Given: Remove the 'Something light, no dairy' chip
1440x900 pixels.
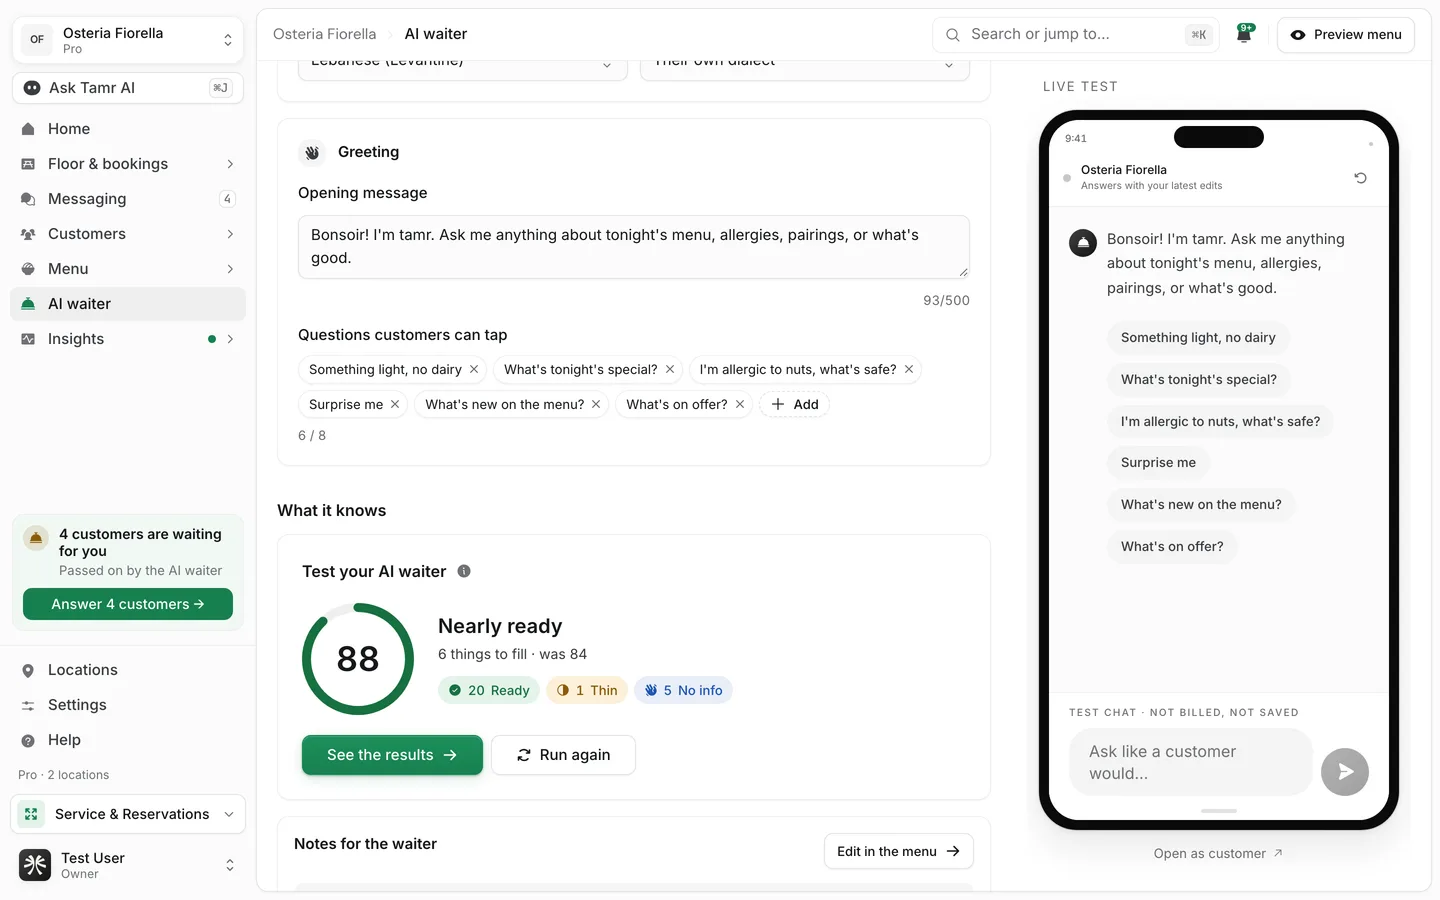Looking at the screenshot, I should [474, 370].
